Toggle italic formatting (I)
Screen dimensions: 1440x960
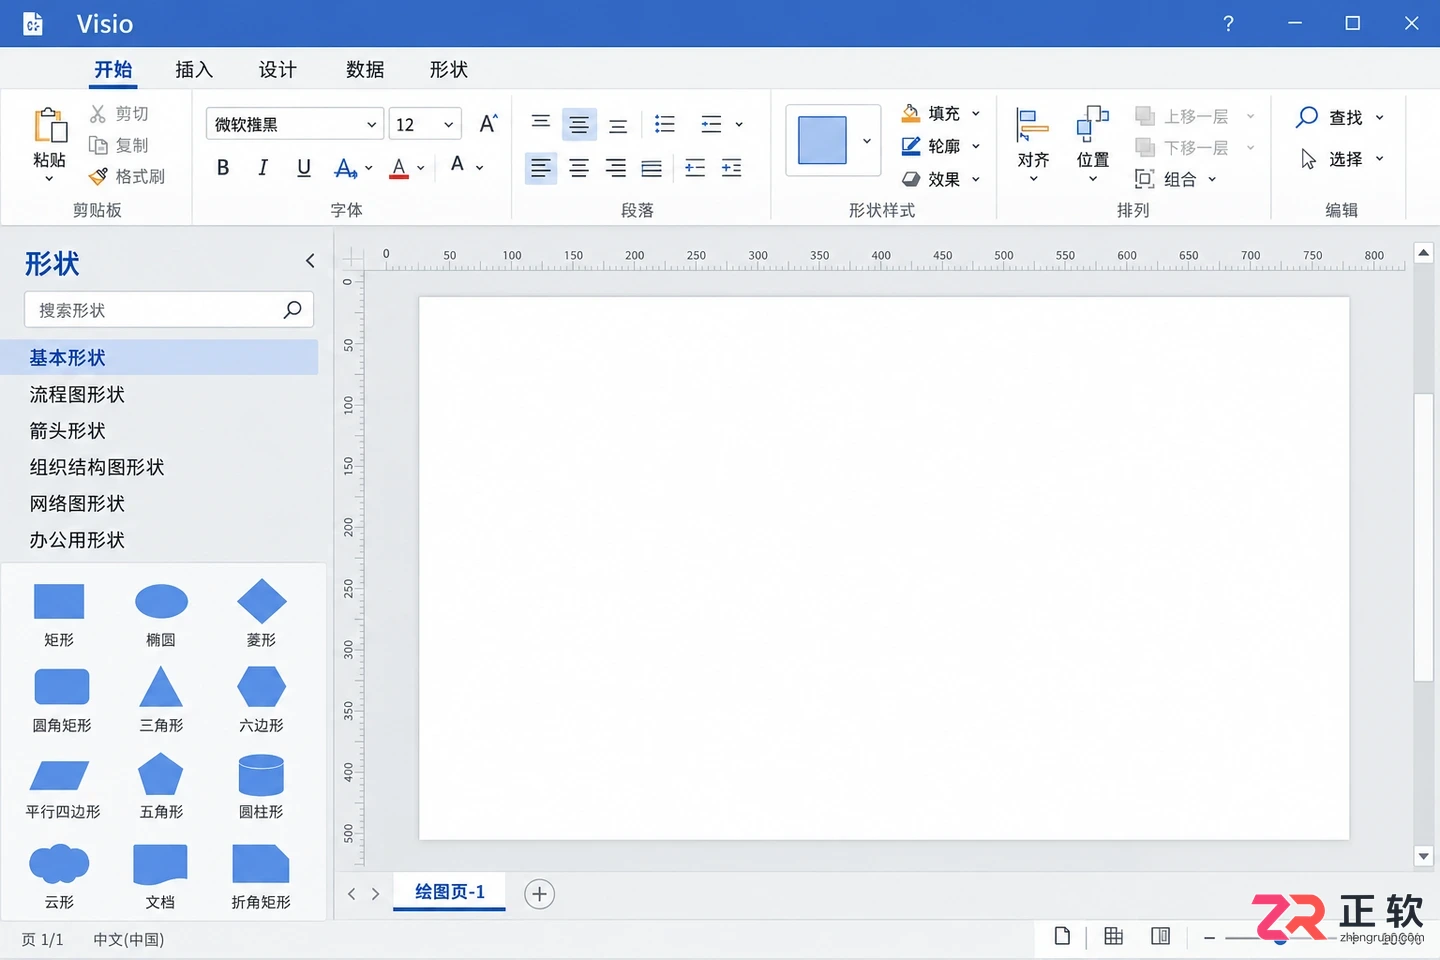coord(263,168)
